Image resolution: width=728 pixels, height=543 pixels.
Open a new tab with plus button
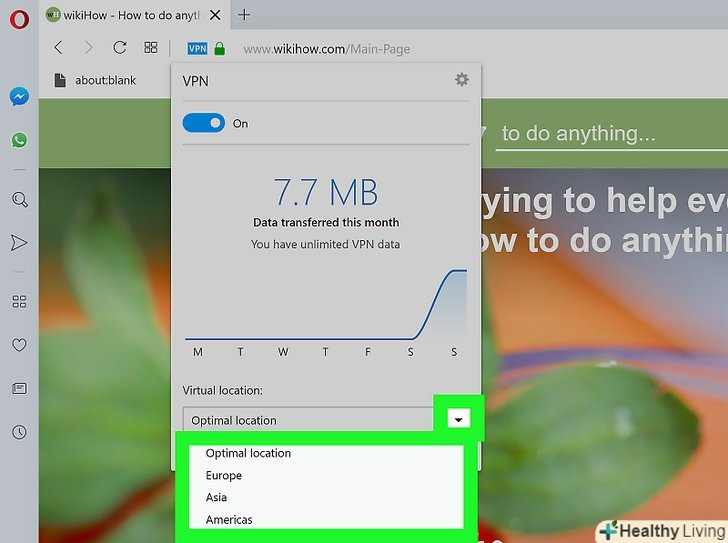coord(244,15)
